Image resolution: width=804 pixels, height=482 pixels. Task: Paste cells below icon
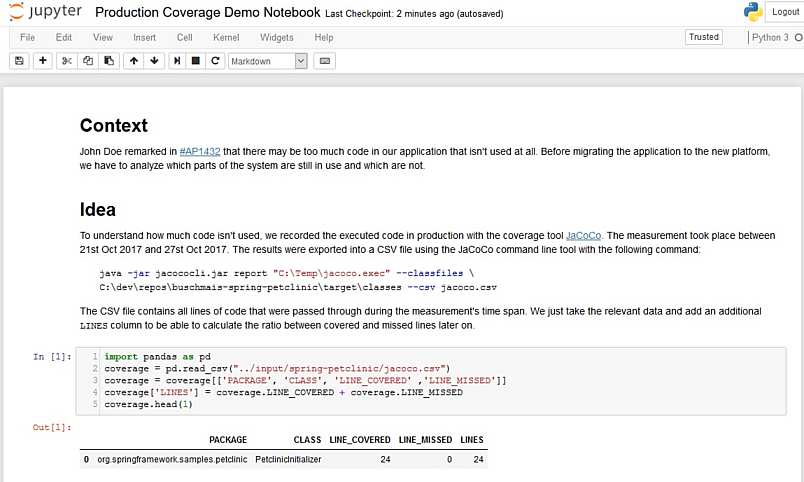click(x=109, y=61)
